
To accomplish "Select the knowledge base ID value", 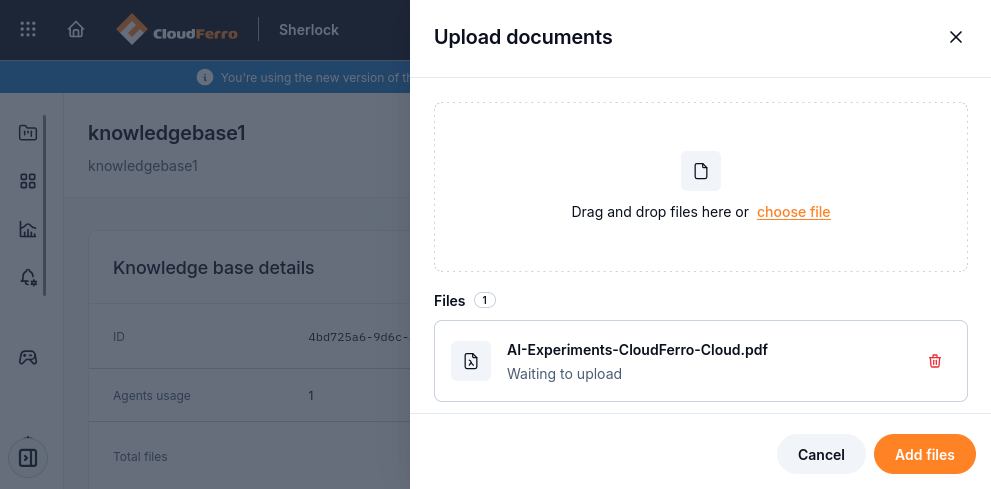I will click(358, 337).
